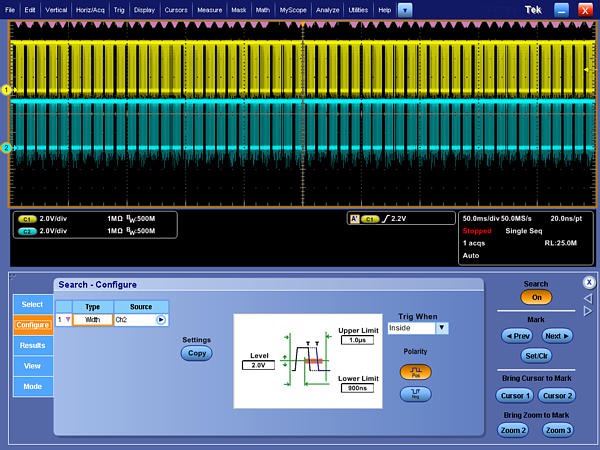
Task: Go to the Next mark
Action: [x=558, y=336]
